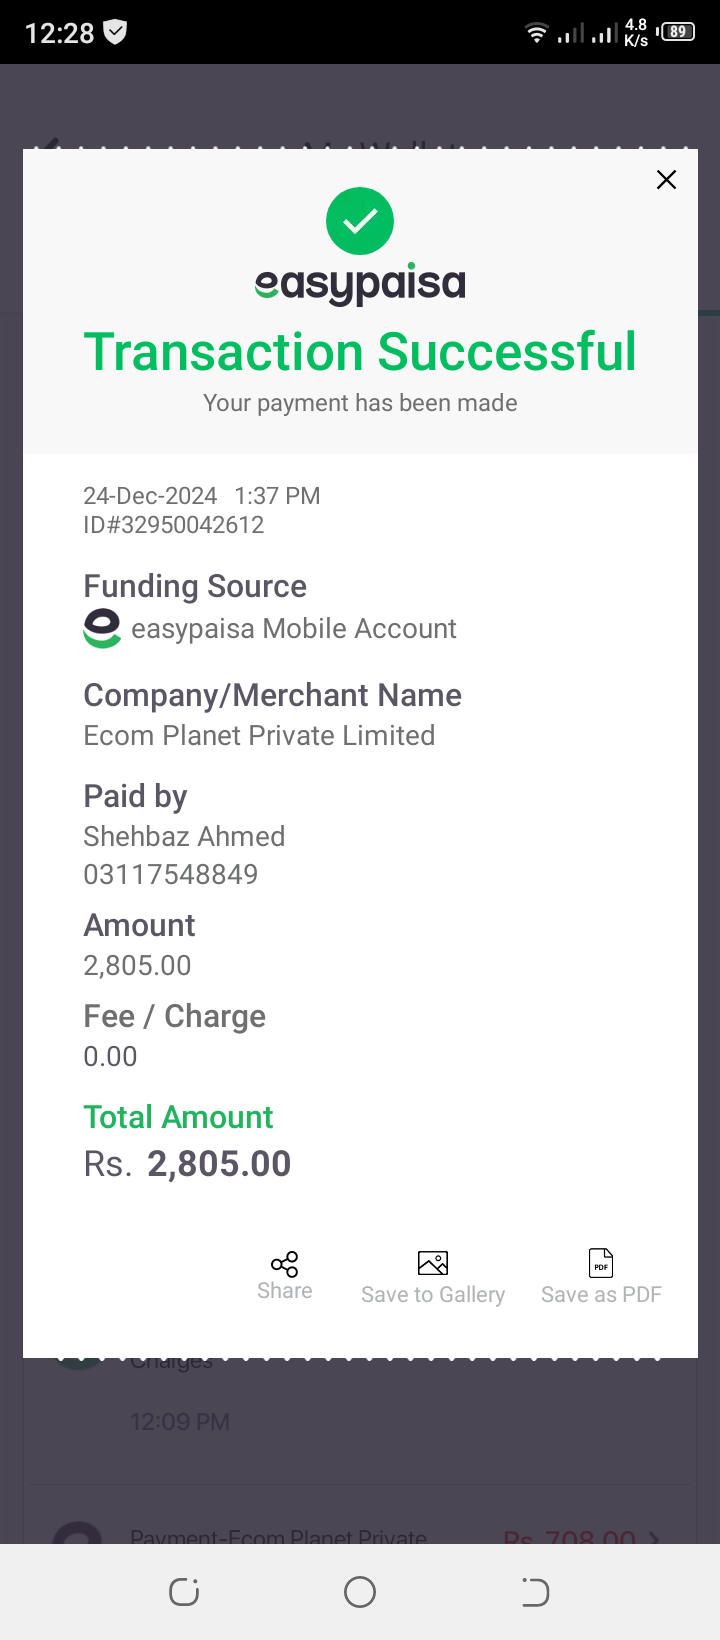Select the Save to Gallery label
720x1640 pixels.
433,1295
